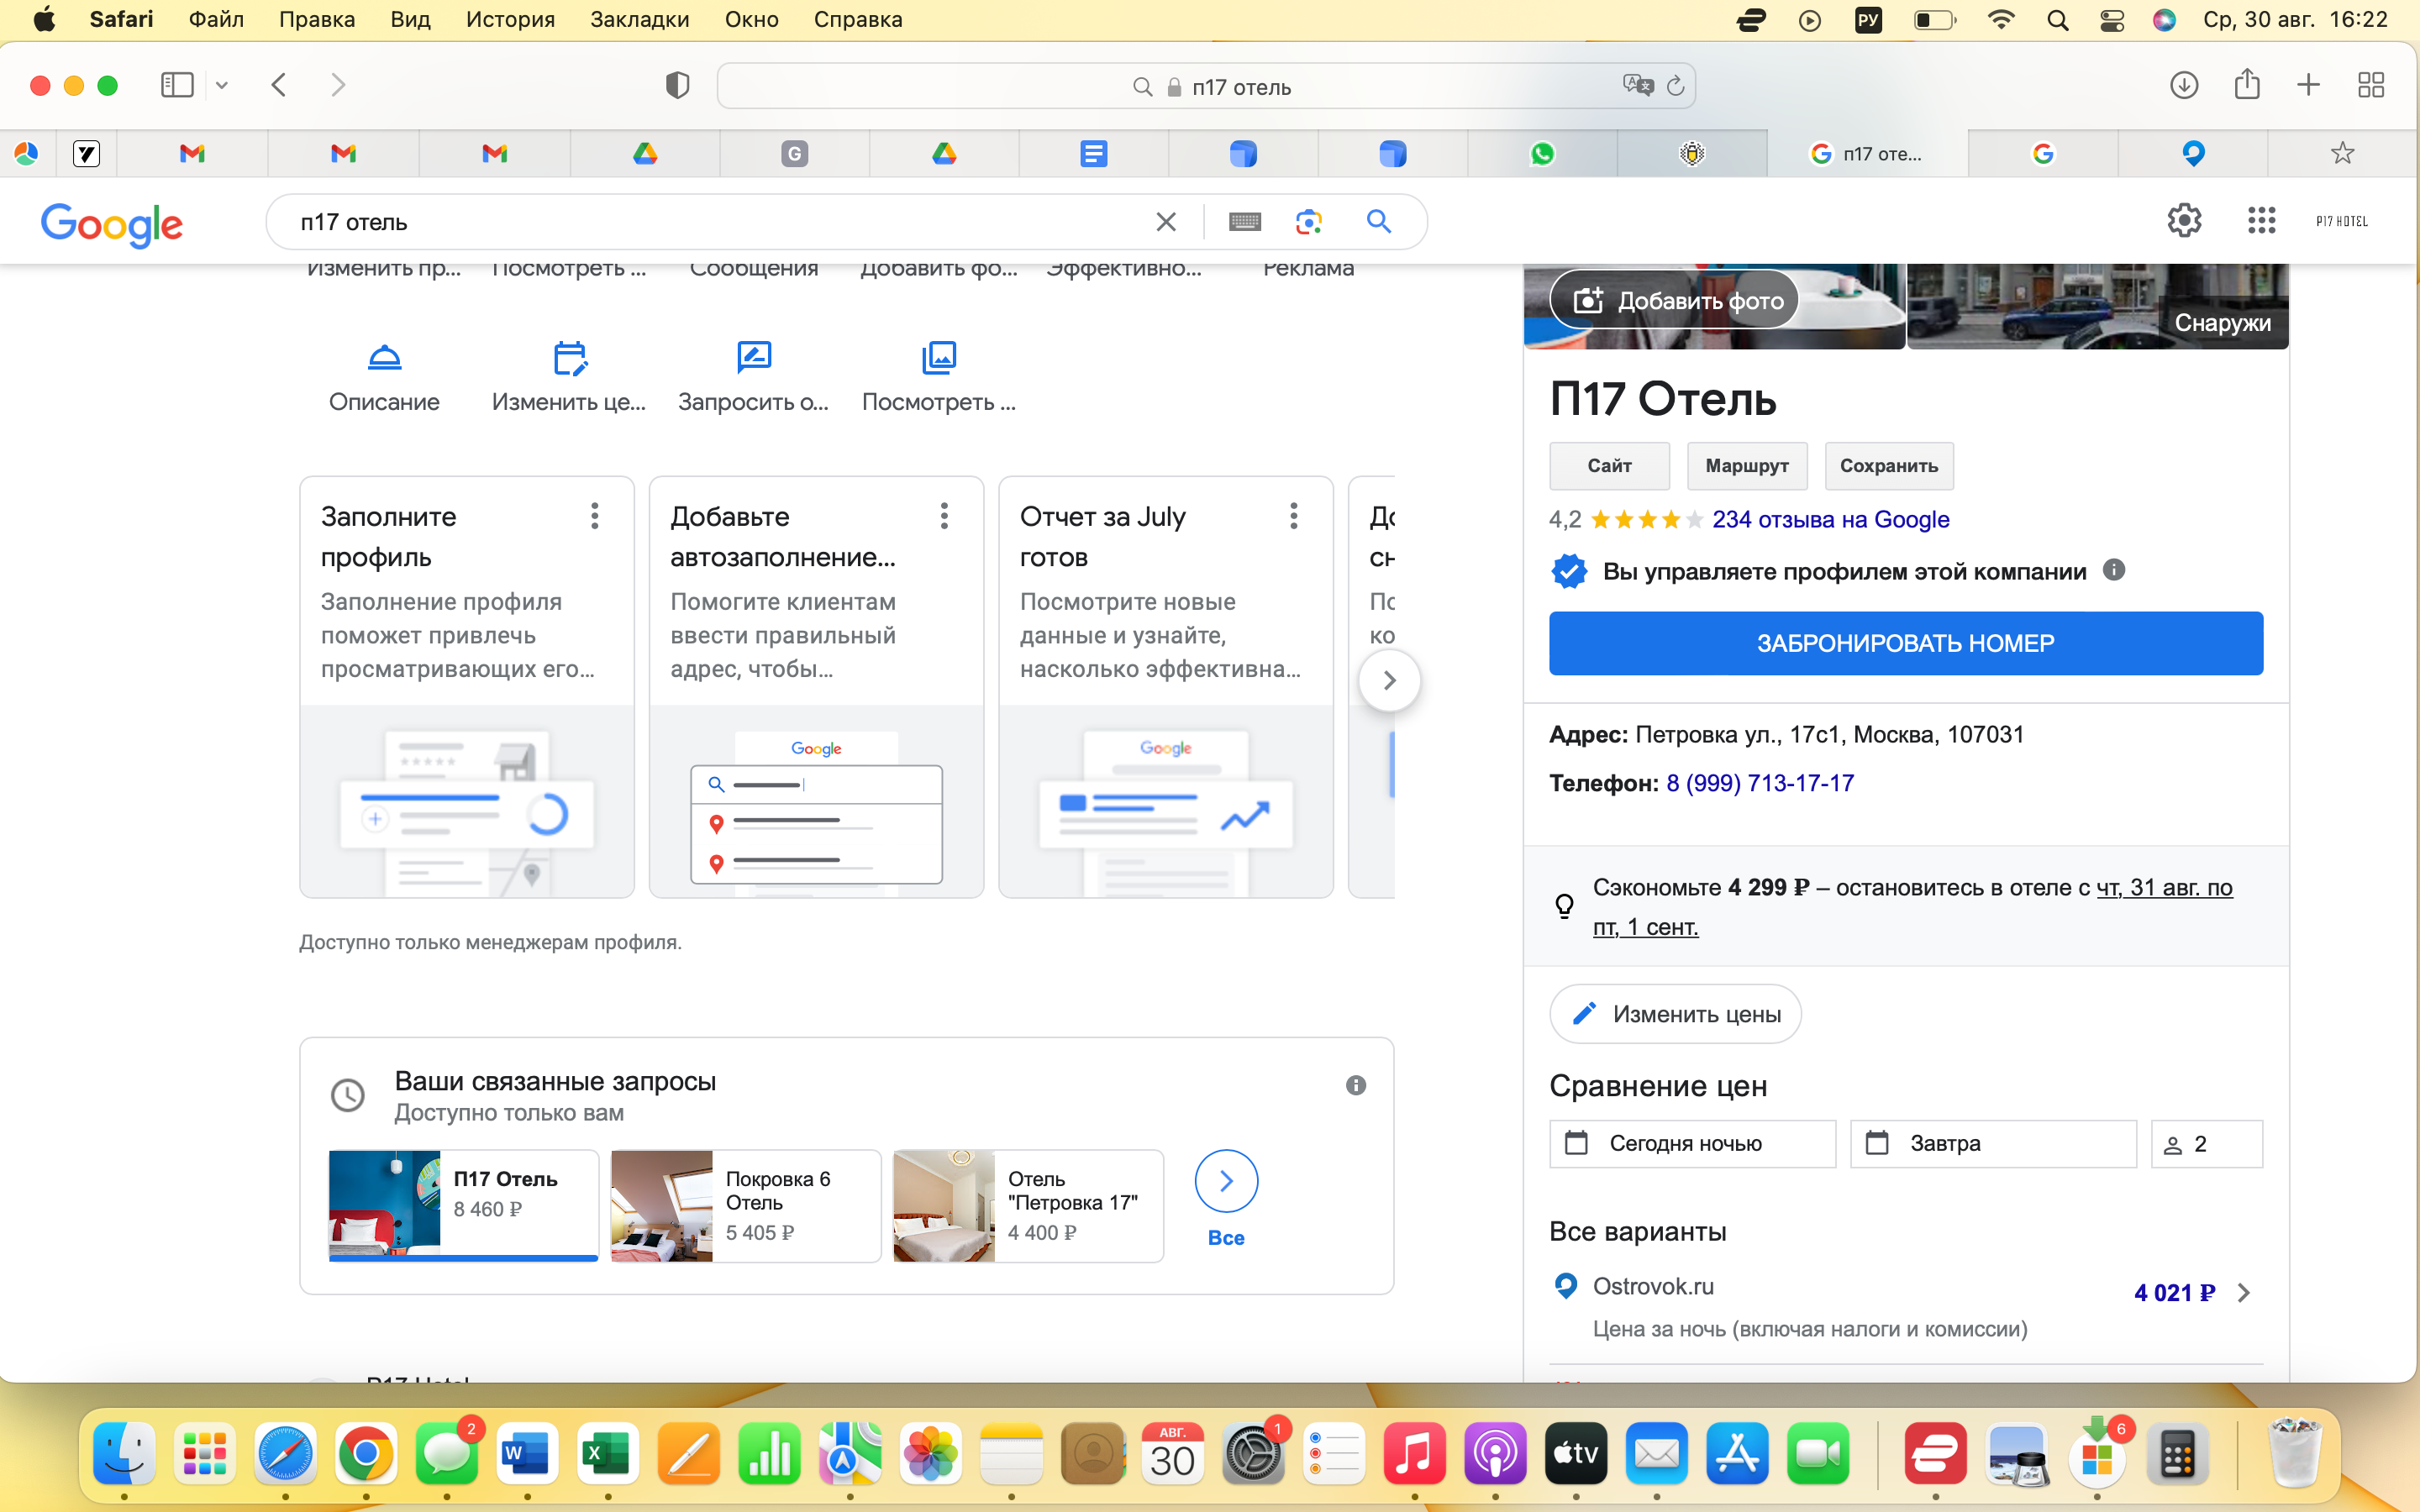The image size is (2420, 1512).
Task: Open the Google apps grid
Action: tap(2262, 220)
